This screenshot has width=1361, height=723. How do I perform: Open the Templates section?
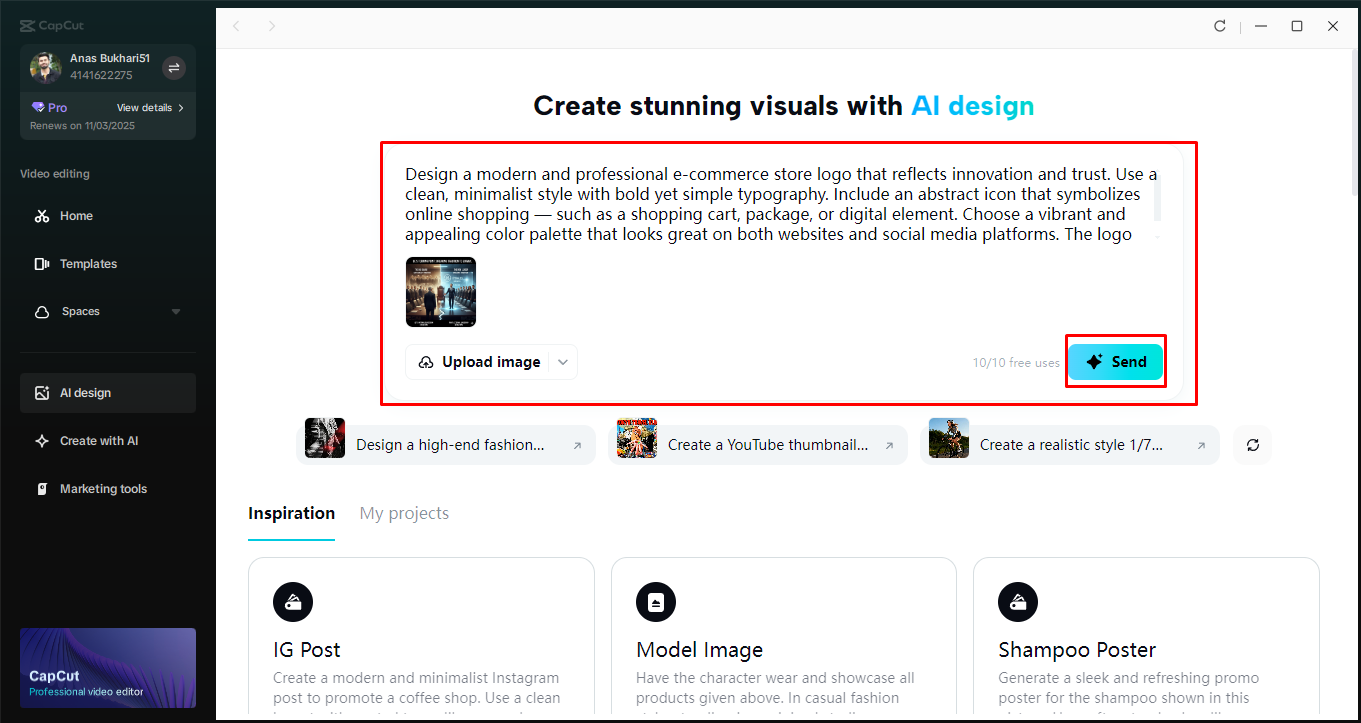click(x=88, y=264)
